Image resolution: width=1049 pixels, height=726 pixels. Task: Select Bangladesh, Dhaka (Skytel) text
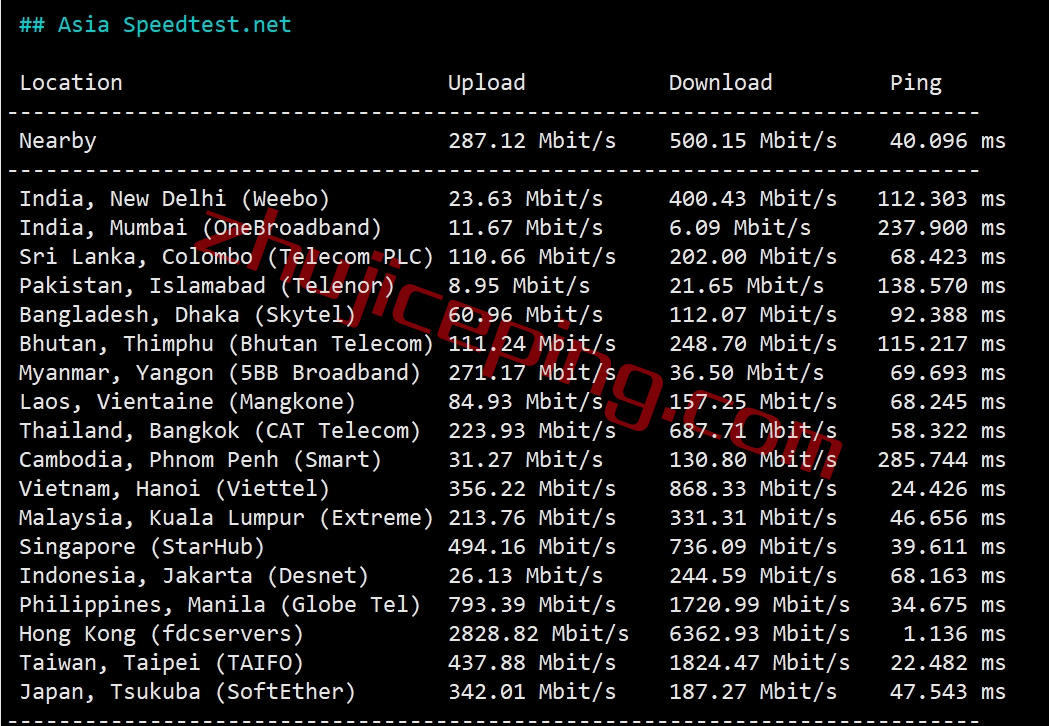187,314
